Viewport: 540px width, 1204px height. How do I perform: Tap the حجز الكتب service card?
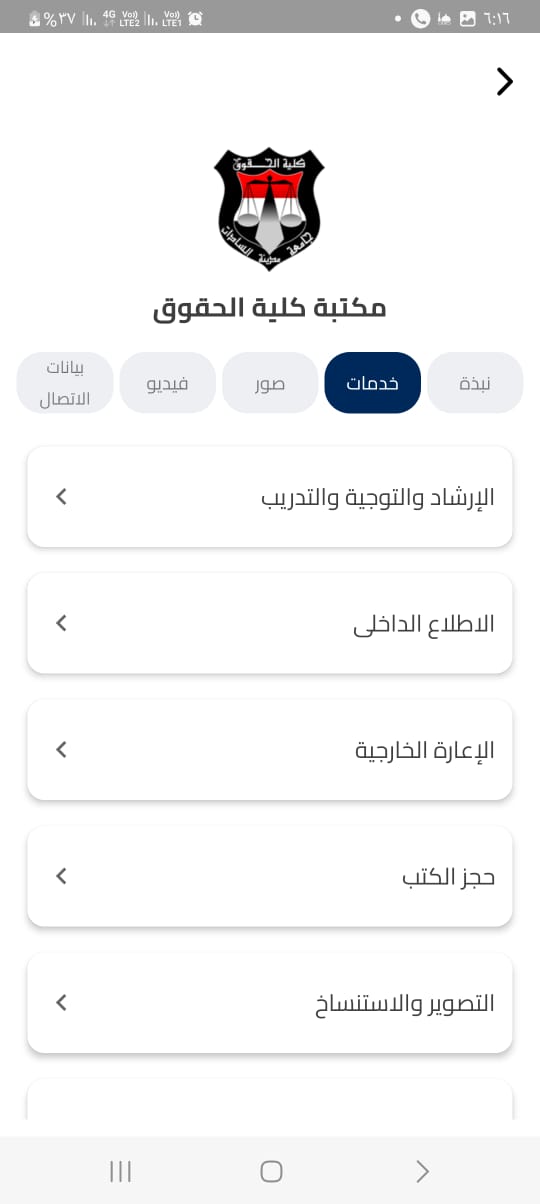[270, 876]
